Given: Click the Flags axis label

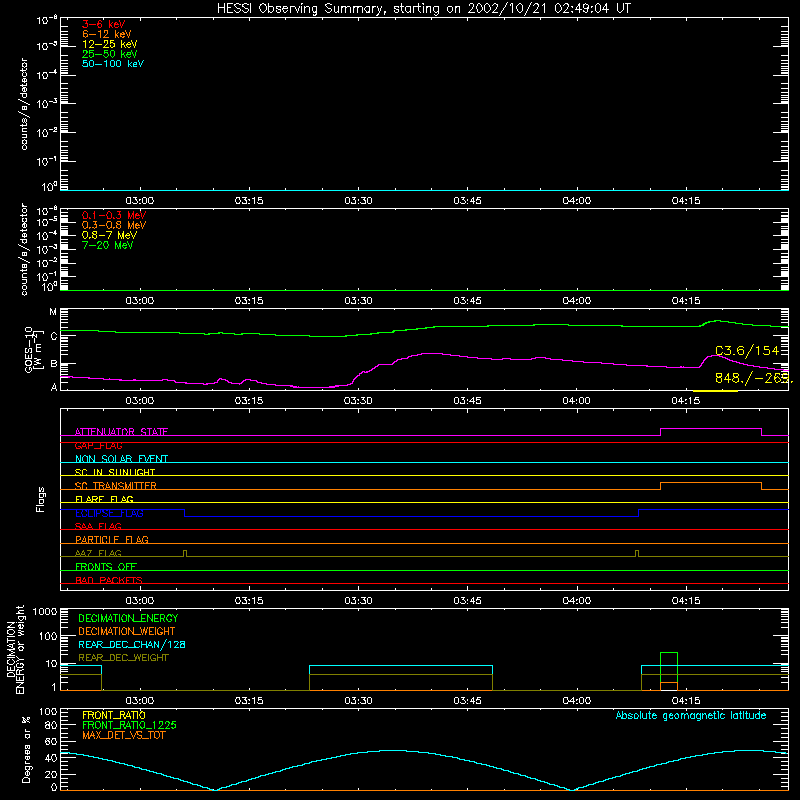Looking at the screenshot, I should pyautogui.click(x=41, y=499).
